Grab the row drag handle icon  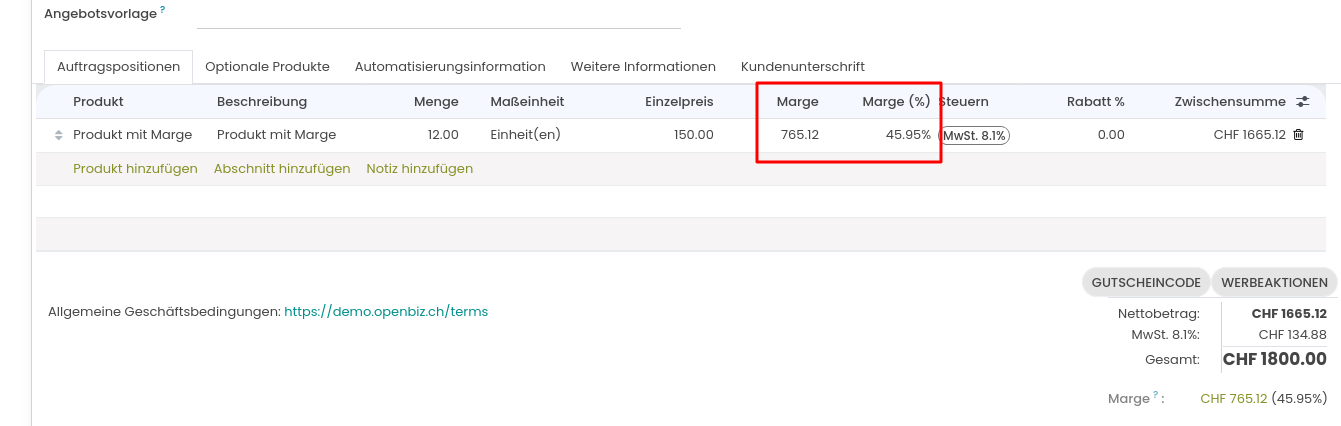coord(58,135)
